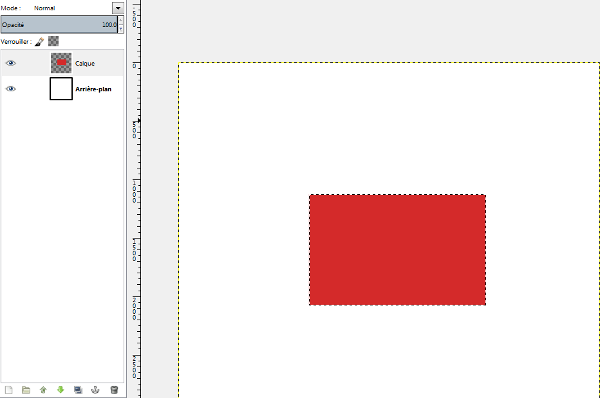Hide the Calque layer eye icon
Viewport: 600px width, 398px height.
[11, 63]
